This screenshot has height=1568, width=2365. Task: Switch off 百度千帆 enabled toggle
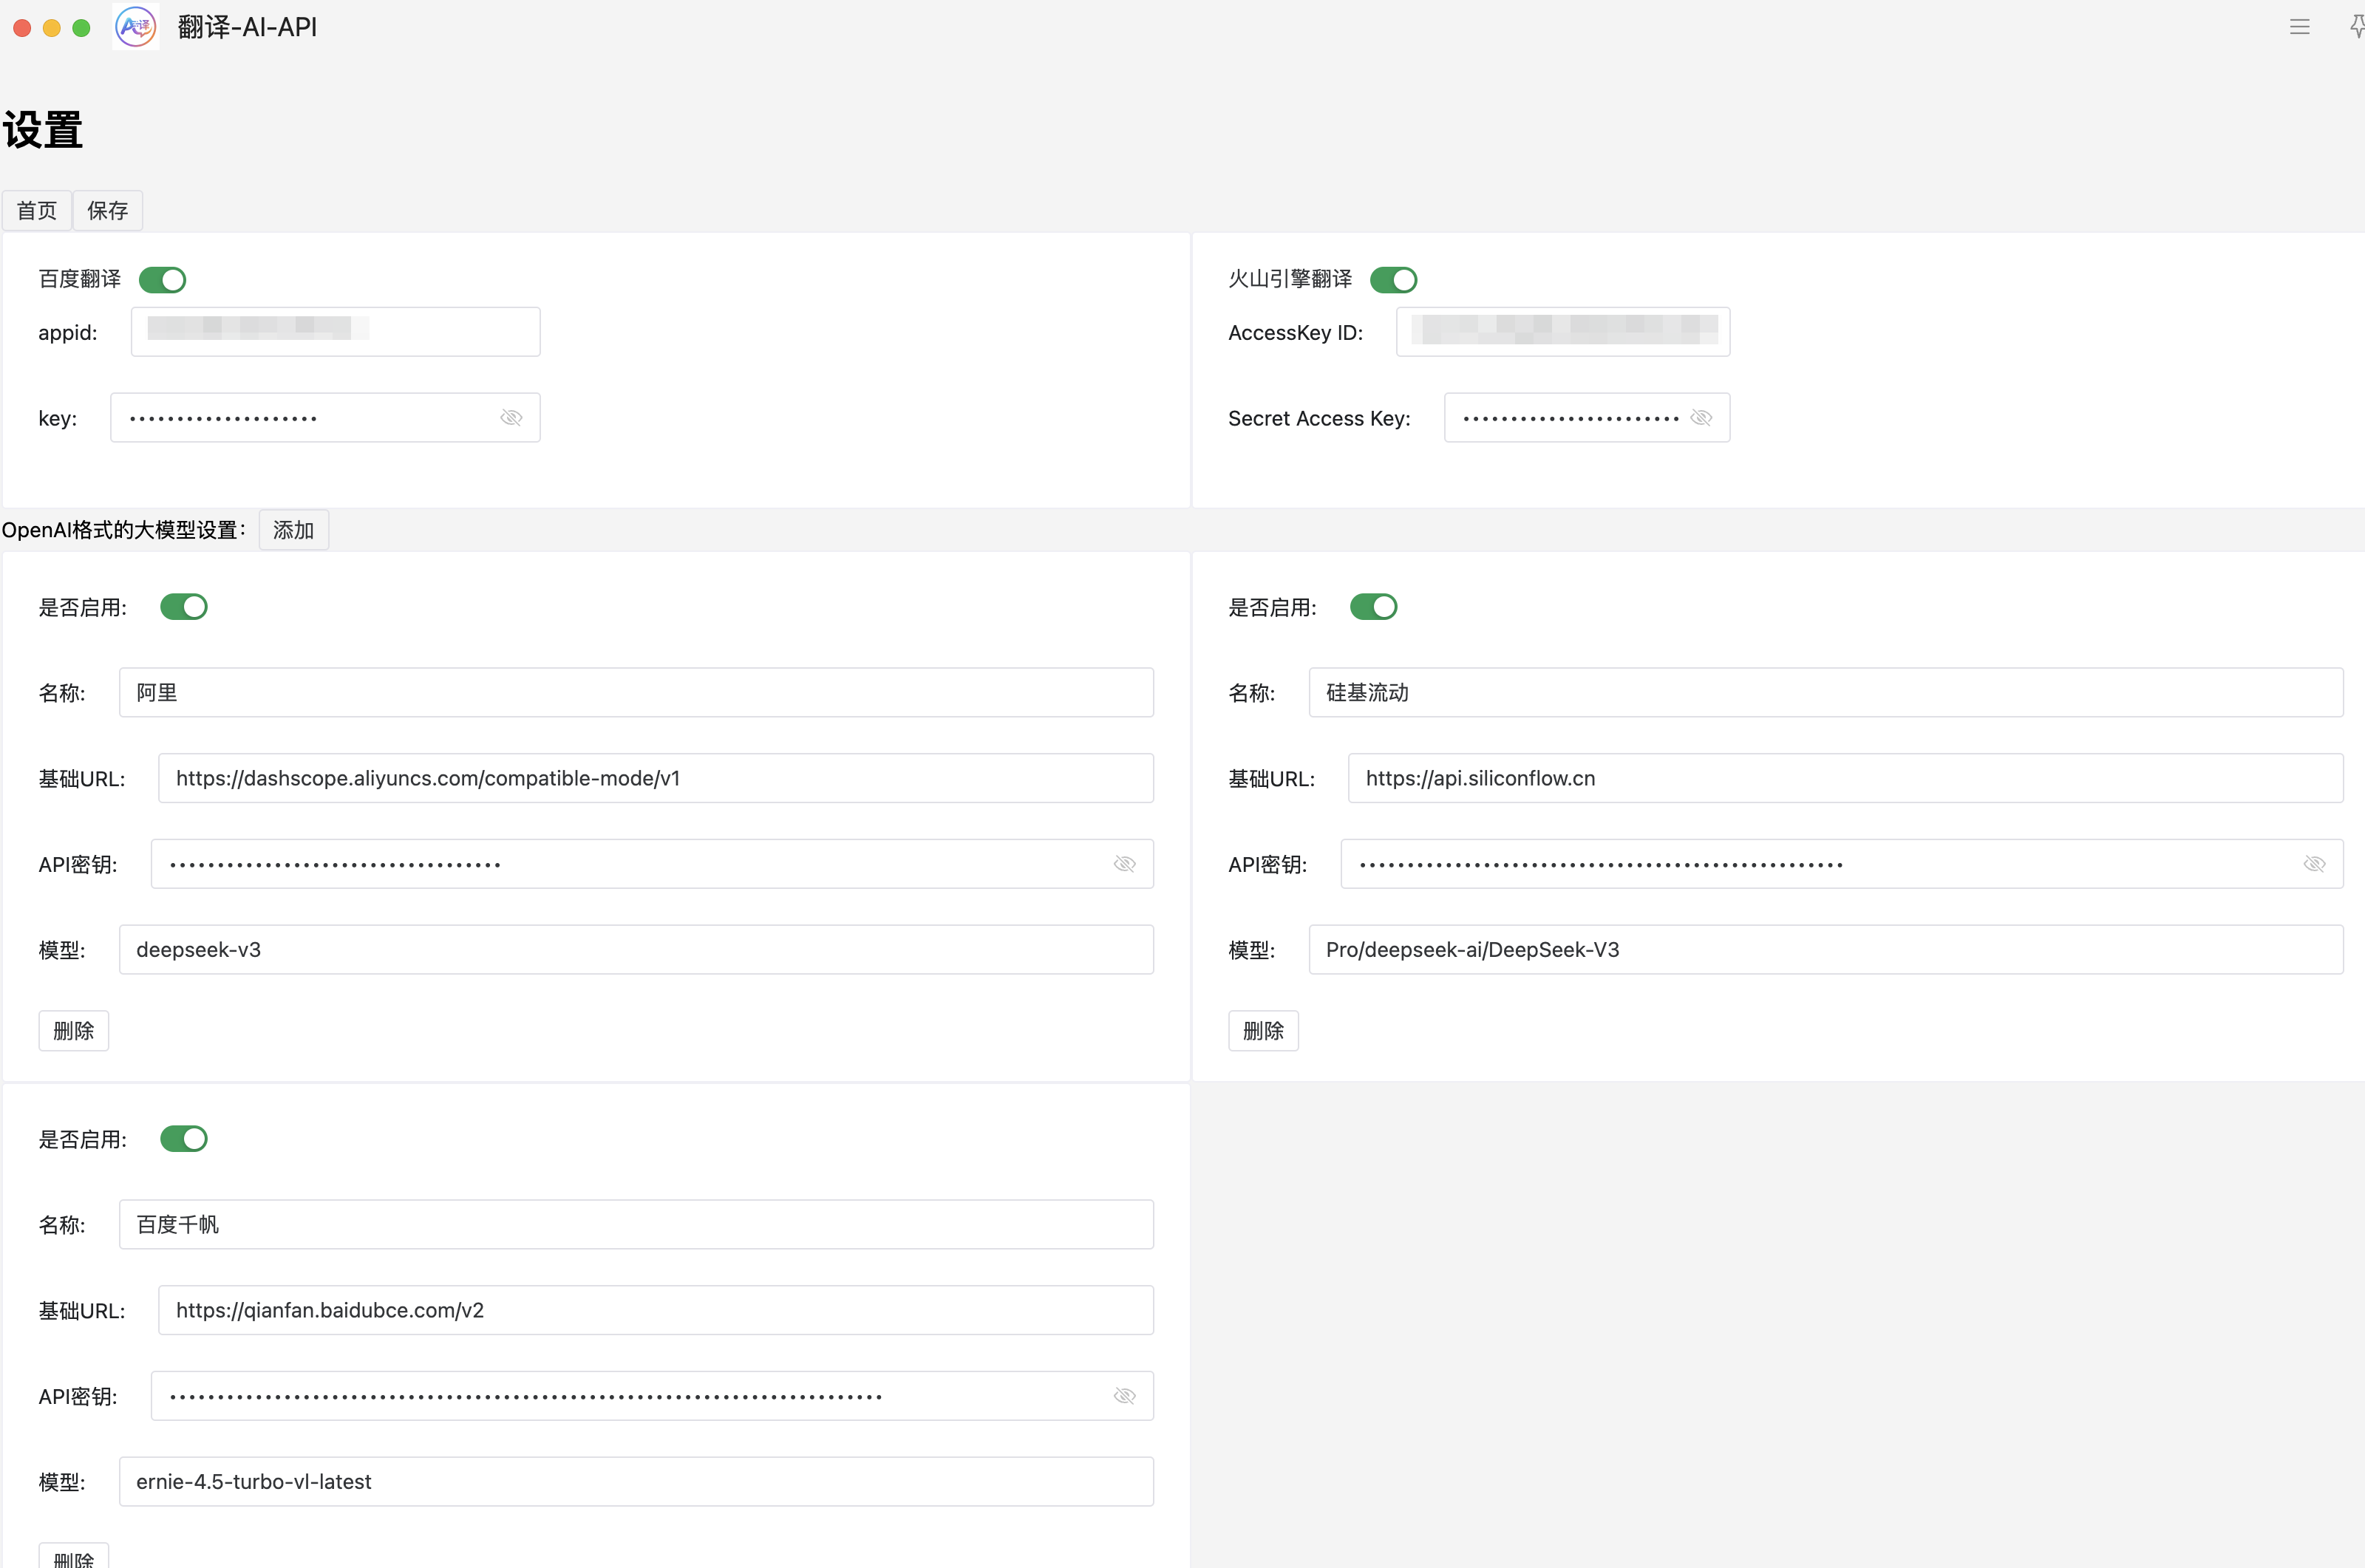(184, 1139)
